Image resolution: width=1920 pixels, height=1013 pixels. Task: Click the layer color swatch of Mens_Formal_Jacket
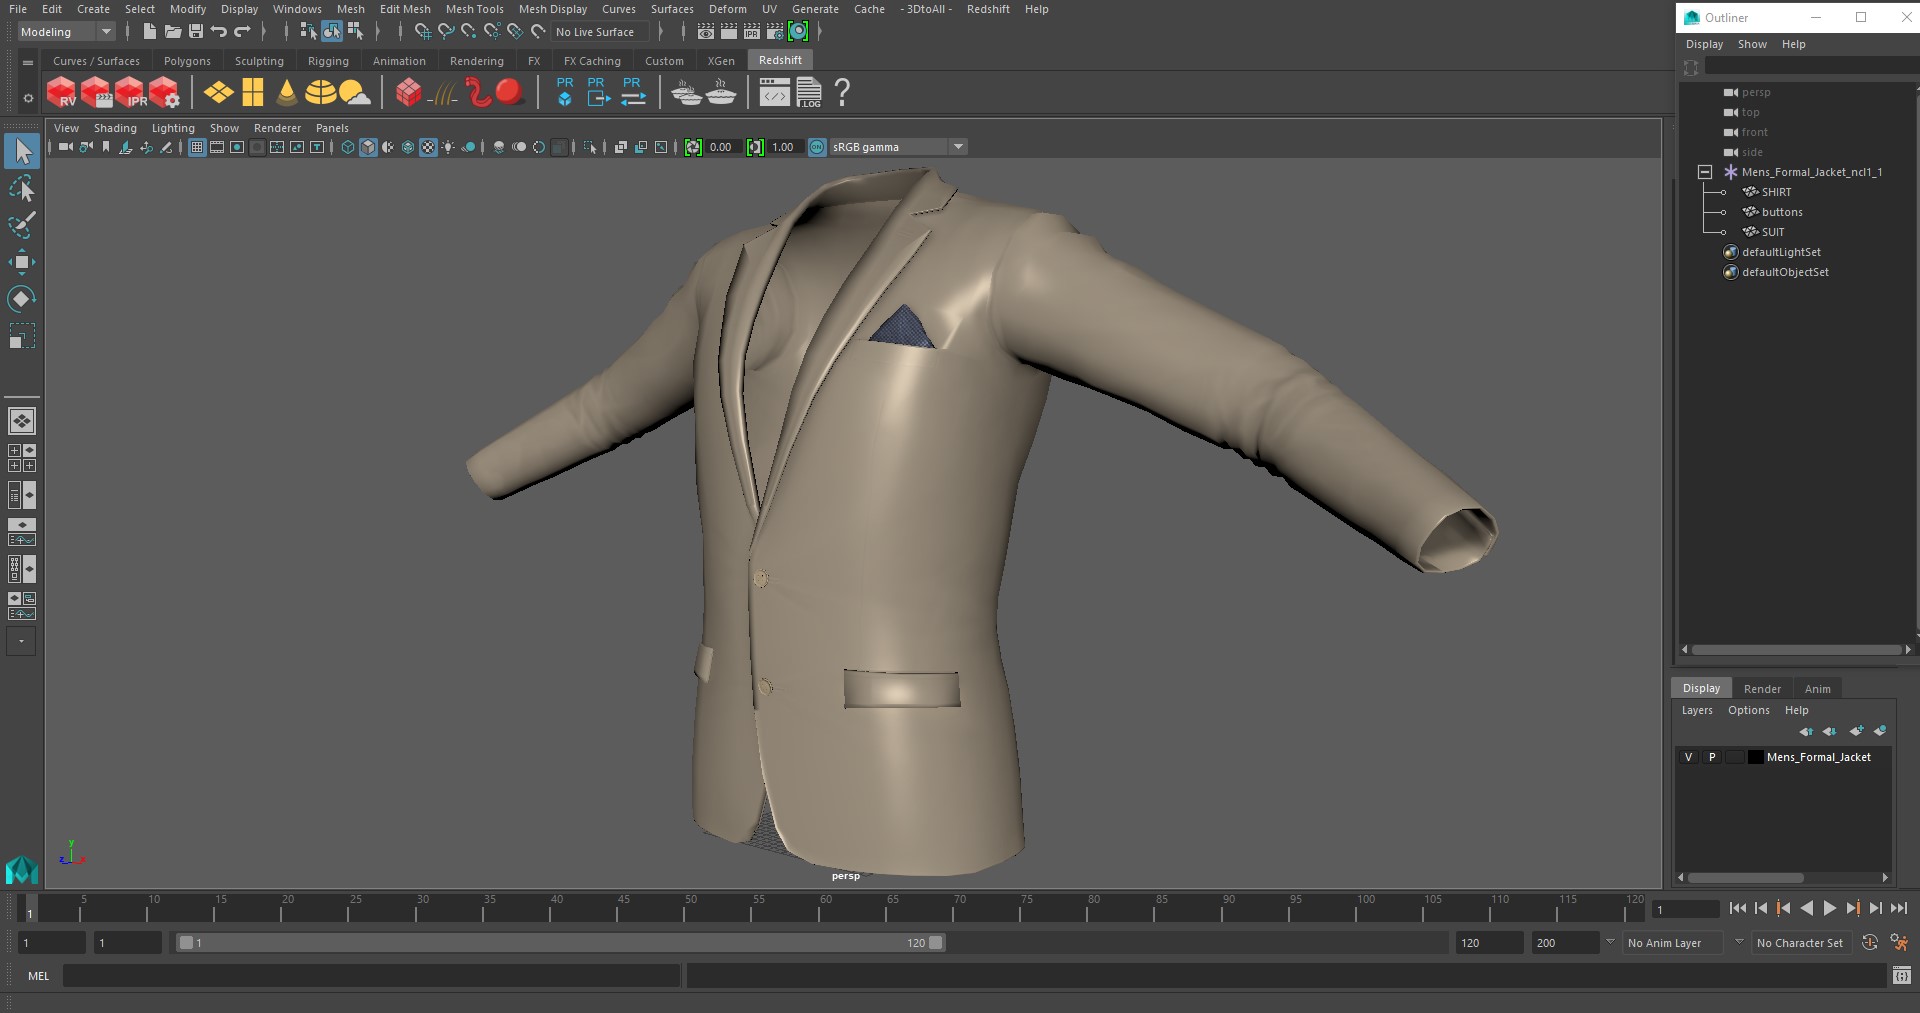pos(1756,757)
